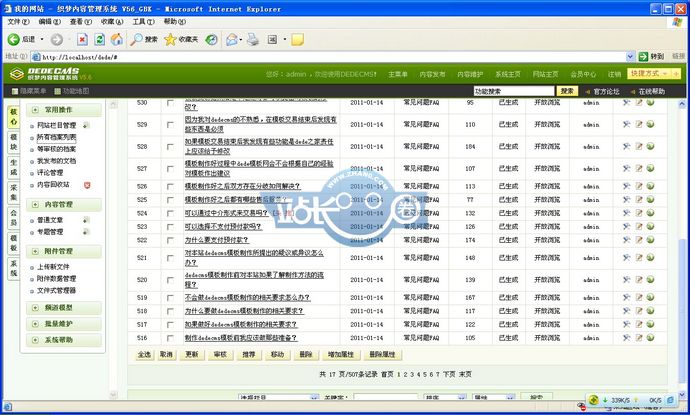Click the 隐藏菜单 hide menu toggle
Image resolution: width=690 pixels, height=415 pixels.
(x=29, y=91)
